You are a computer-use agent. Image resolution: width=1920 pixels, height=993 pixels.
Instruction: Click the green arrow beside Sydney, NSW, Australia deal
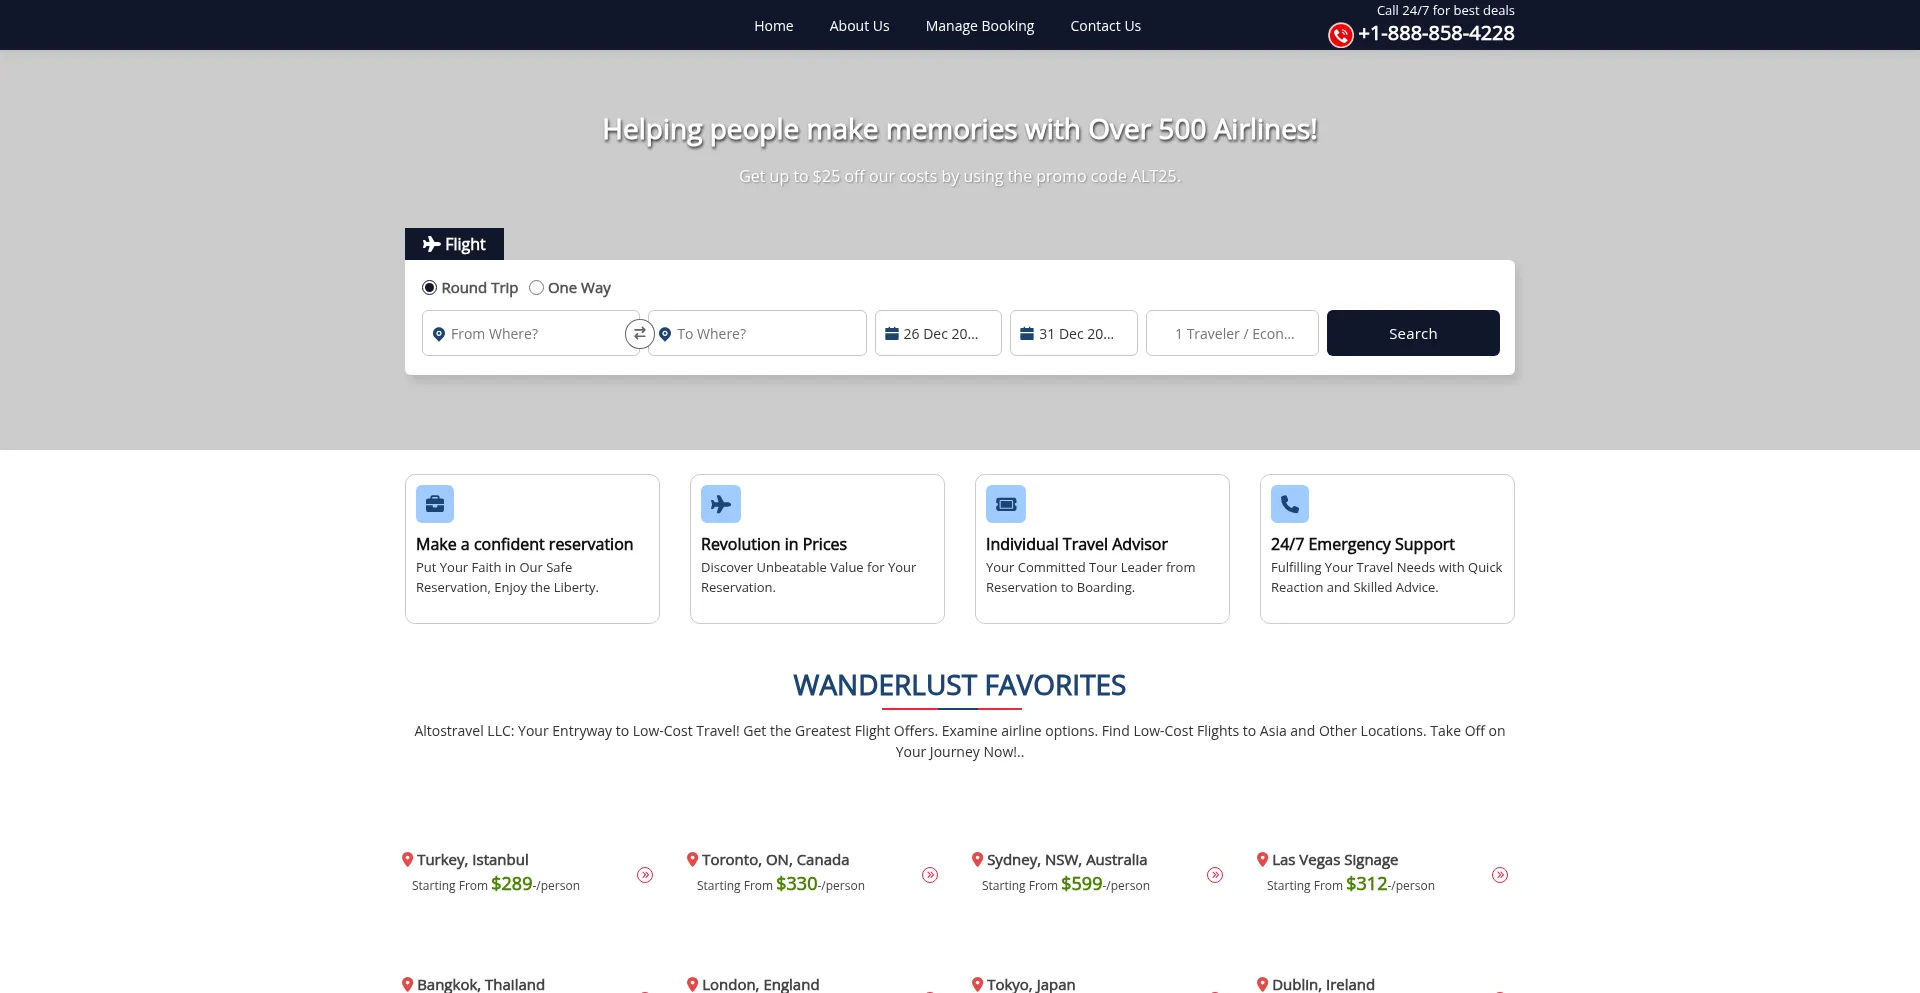point(1215,874)
